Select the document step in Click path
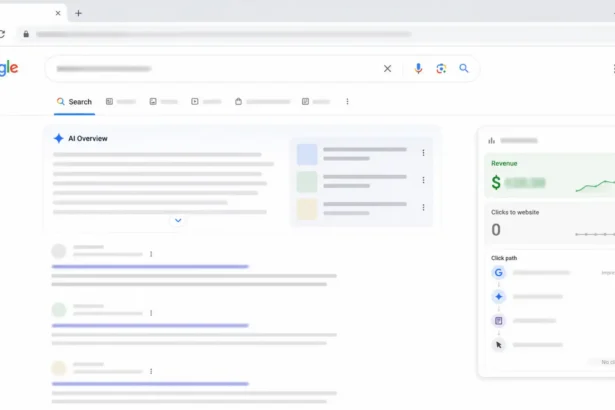This screenshot has height=410, width=615. [x=499, y=321]
